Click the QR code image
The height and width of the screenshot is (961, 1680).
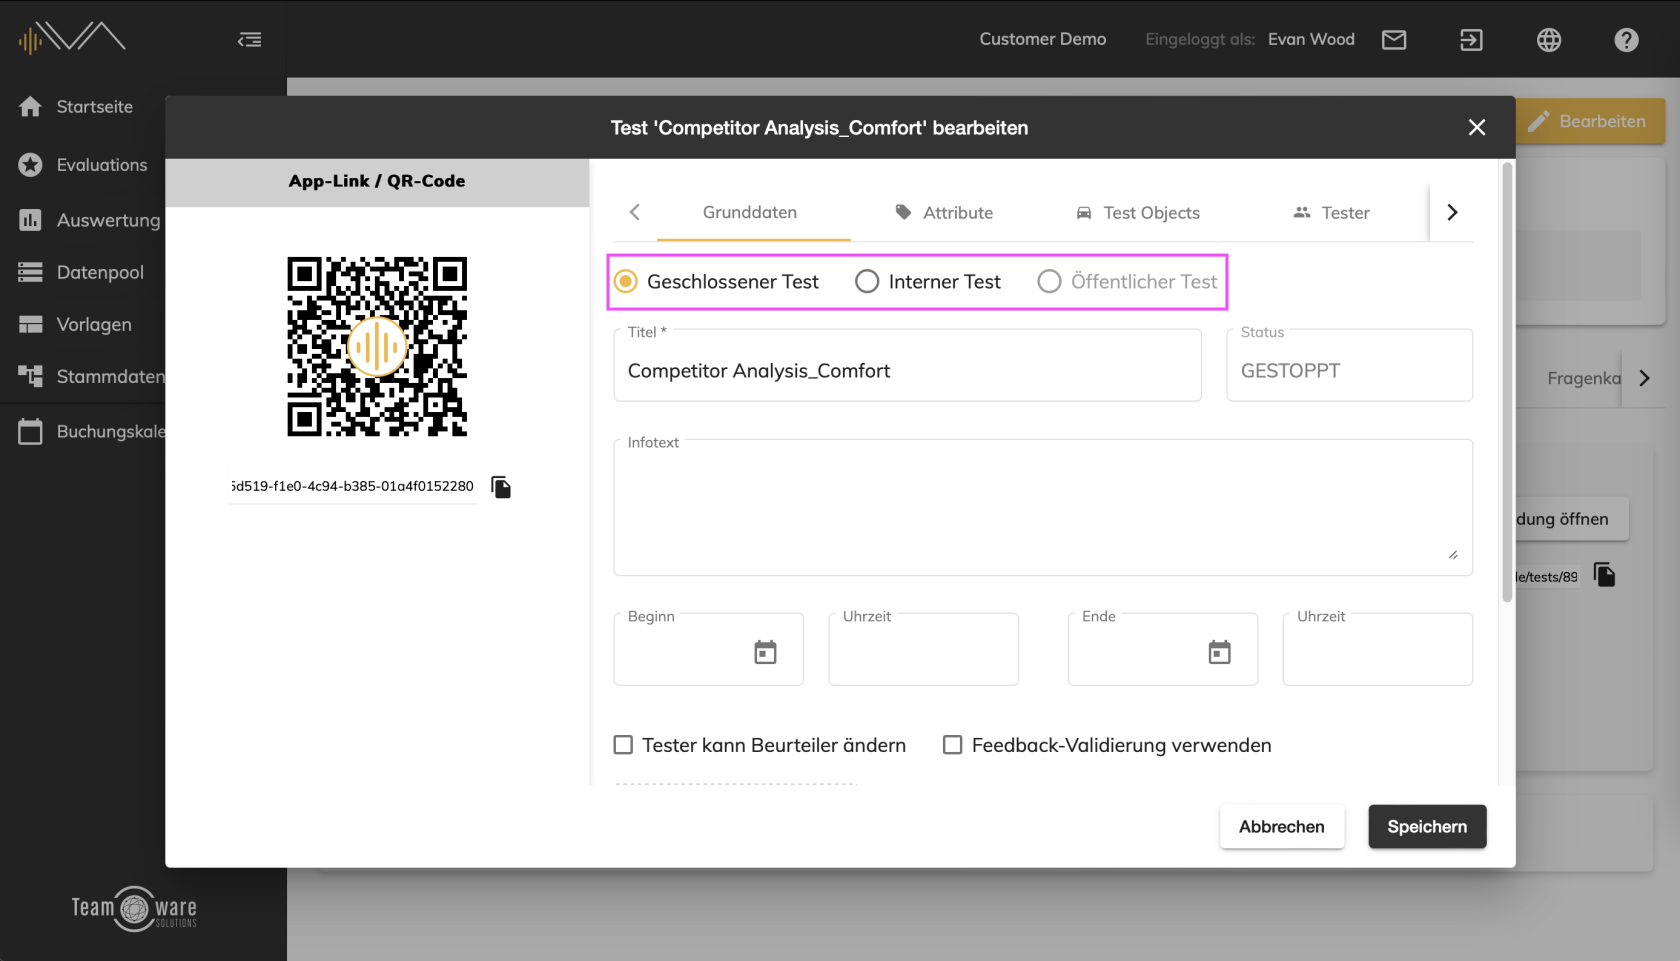(377, 347)
